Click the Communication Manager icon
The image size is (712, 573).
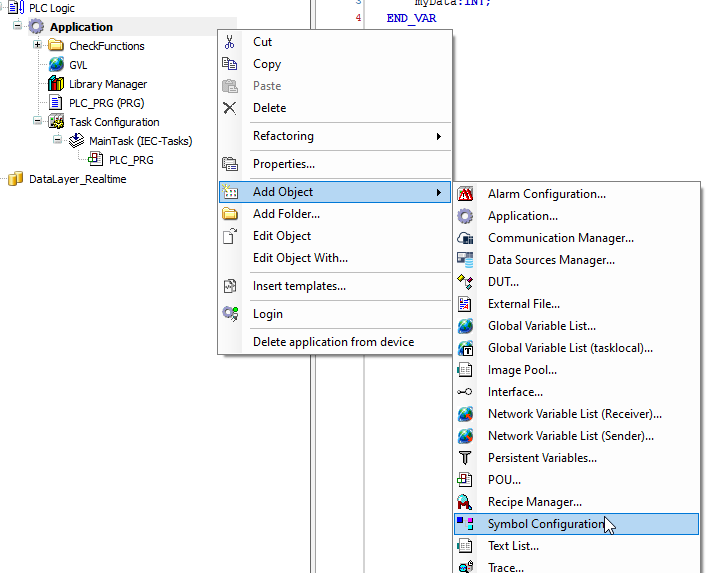[x=465, y=238]
